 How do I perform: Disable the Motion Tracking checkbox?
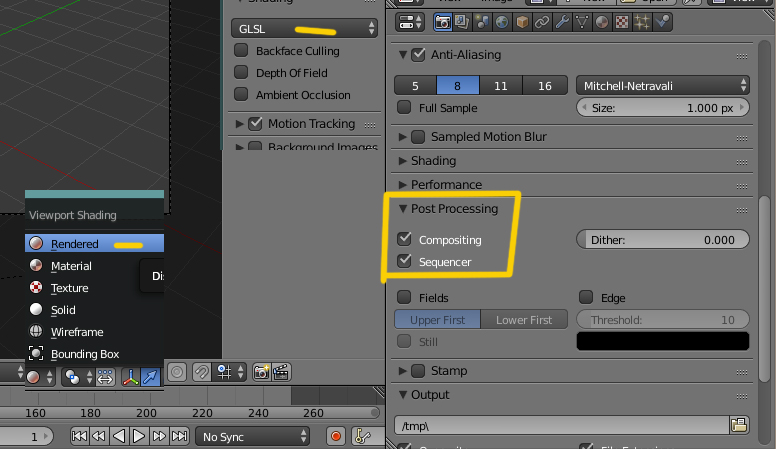pyautogui.click(x=255, y=123)
